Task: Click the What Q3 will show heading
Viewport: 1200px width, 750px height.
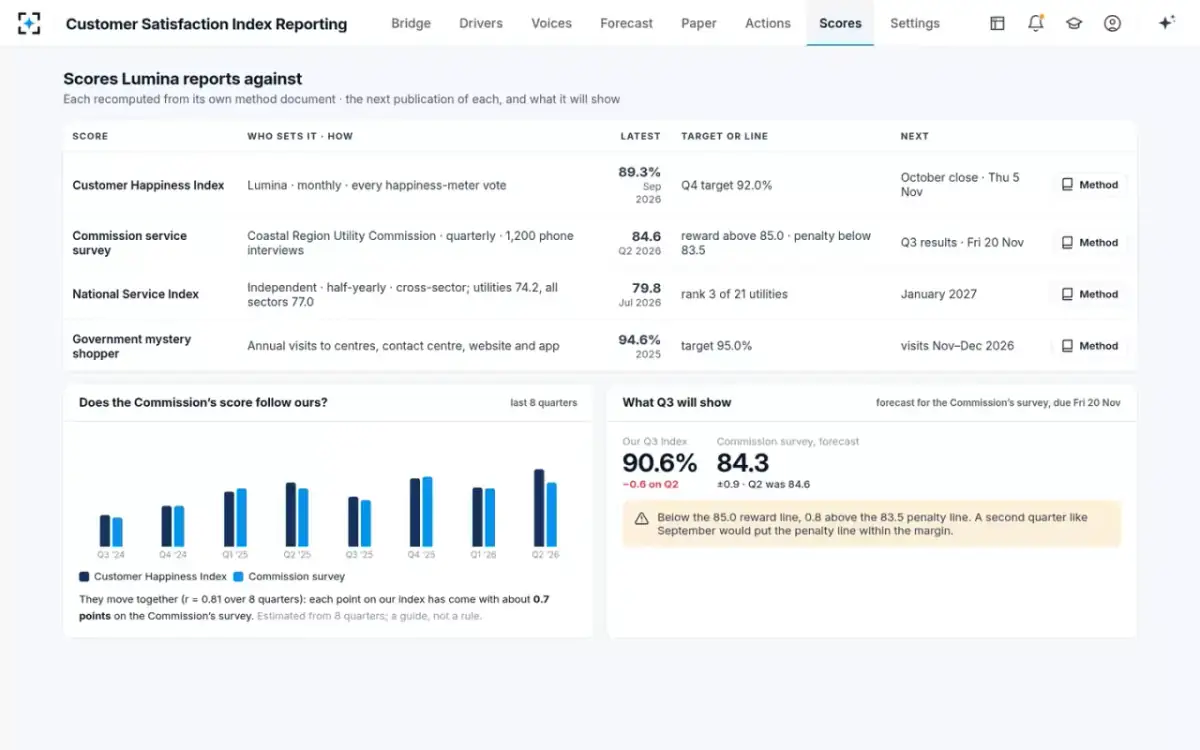Action: click(x=677, y=403)
